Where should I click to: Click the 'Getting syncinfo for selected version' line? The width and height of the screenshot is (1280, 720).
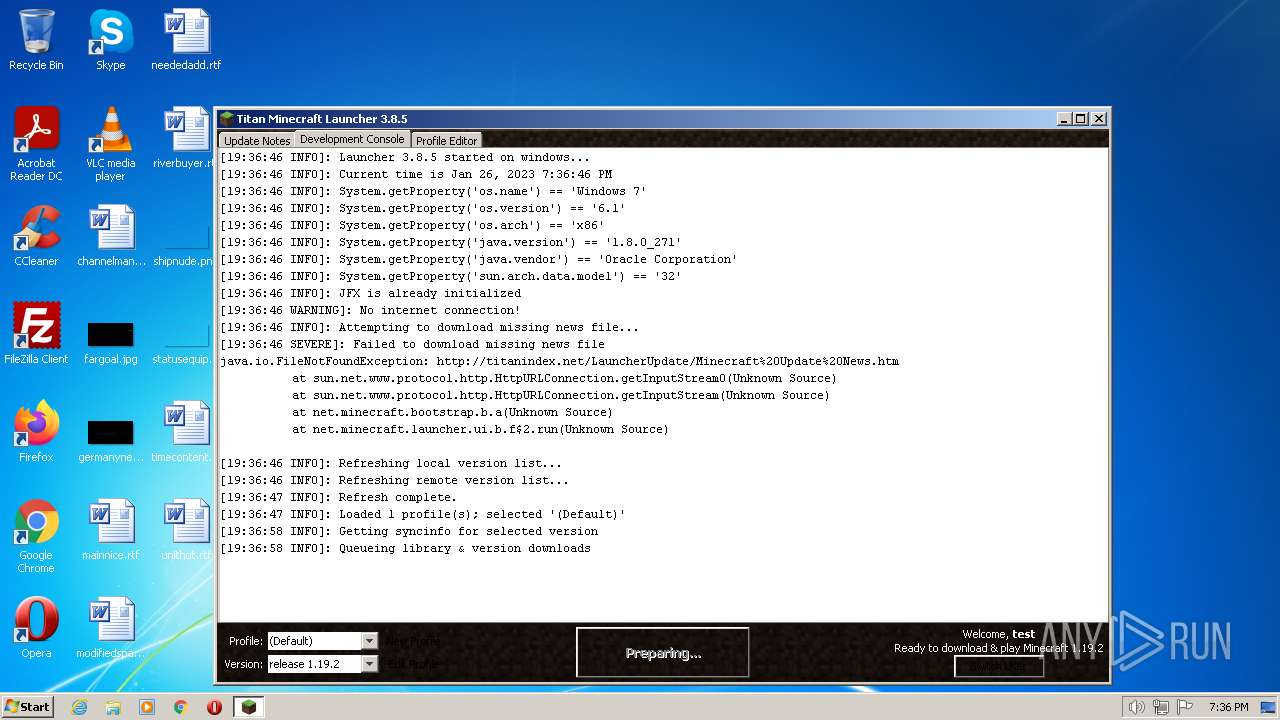click(x=409, y=531)
